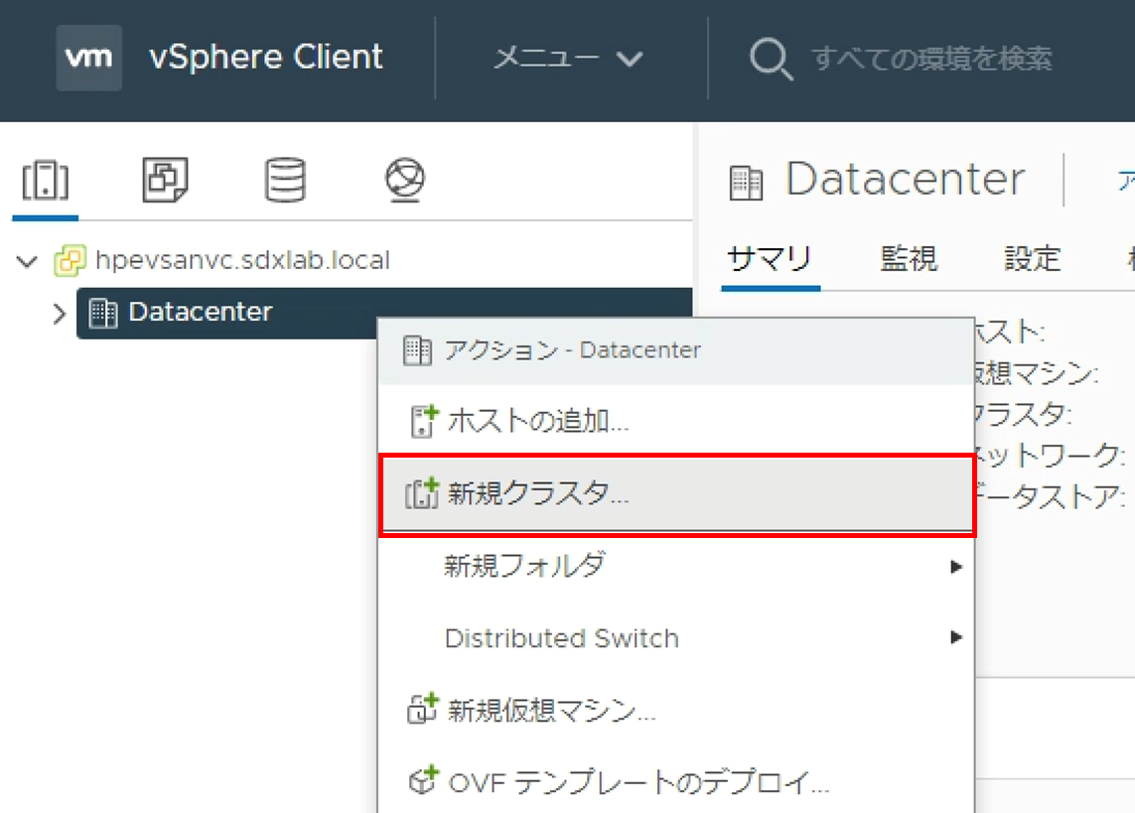
Task: Select ホストの追加... from context menu
Action: pos(676,421)
